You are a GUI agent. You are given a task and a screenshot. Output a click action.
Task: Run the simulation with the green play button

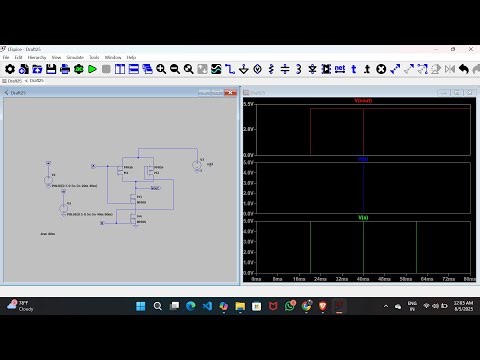pyautogui.click(x=92, y=69)
